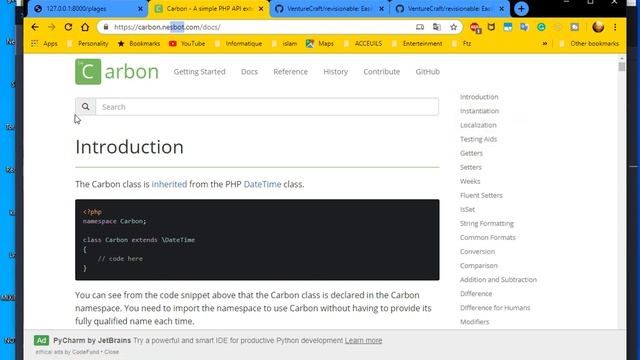Screen dimensions: 640x360
Task: Open the browser home page icon
Action: tap(85, 27)
